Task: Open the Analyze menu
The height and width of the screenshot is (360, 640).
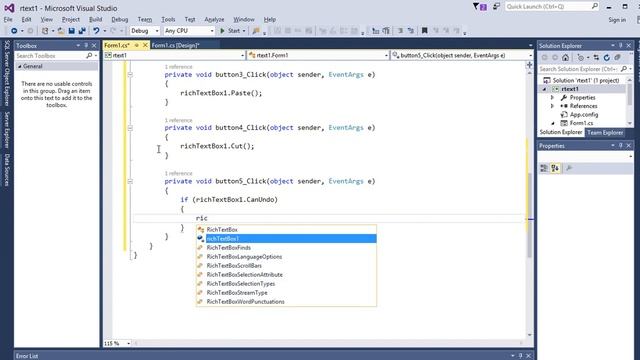Action: [214, 19]
